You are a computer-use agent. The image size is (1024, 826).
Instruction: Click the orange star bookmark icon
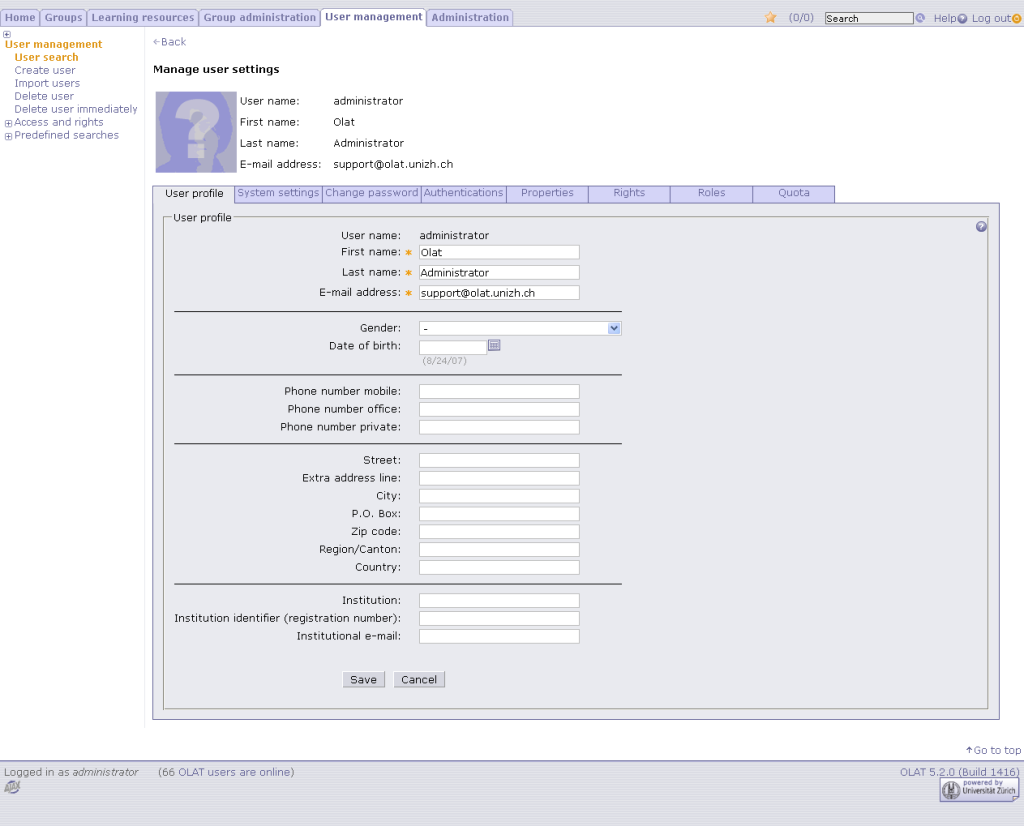click(770, 18)
